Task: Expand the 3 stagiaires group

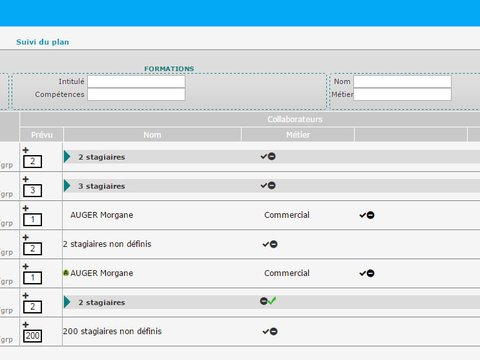Action: [x=67, y=186]
